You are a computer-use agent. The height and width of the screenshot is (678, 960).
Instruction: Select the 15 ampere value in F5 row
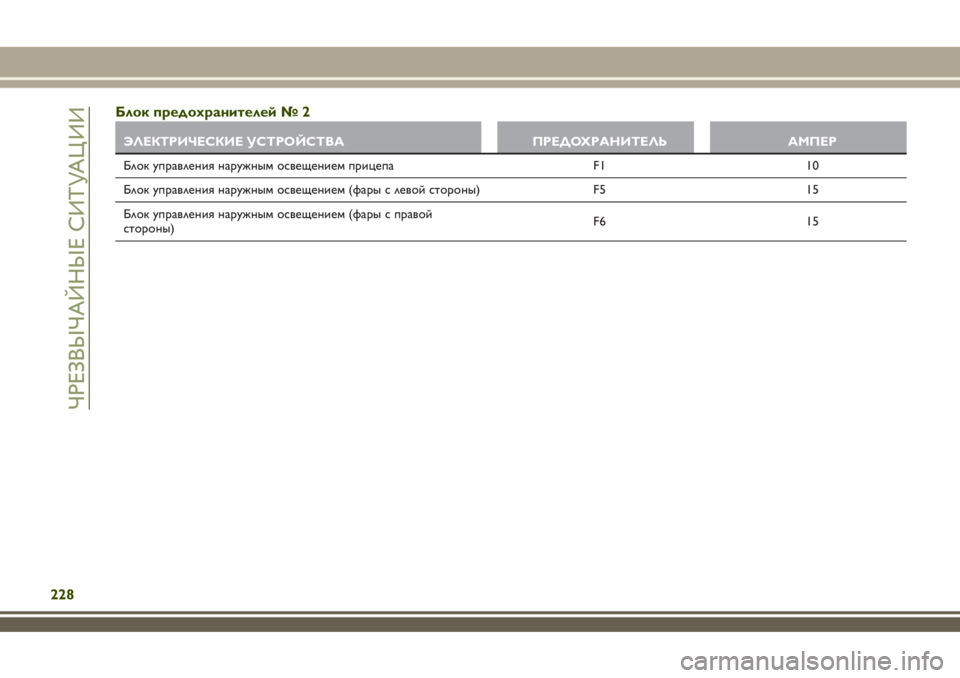(x=811, y=189)
